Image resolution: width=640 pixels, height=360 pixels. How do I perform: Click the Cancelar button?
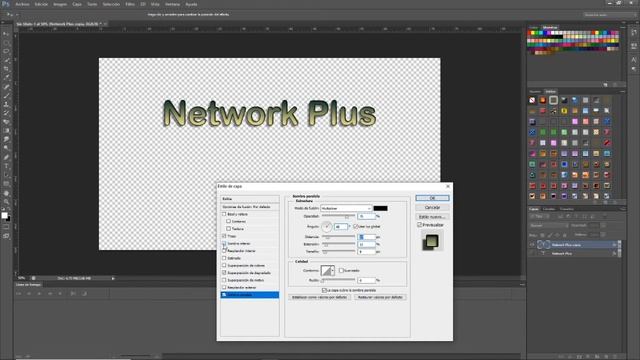pyautogui.click(x=432, y=207)
